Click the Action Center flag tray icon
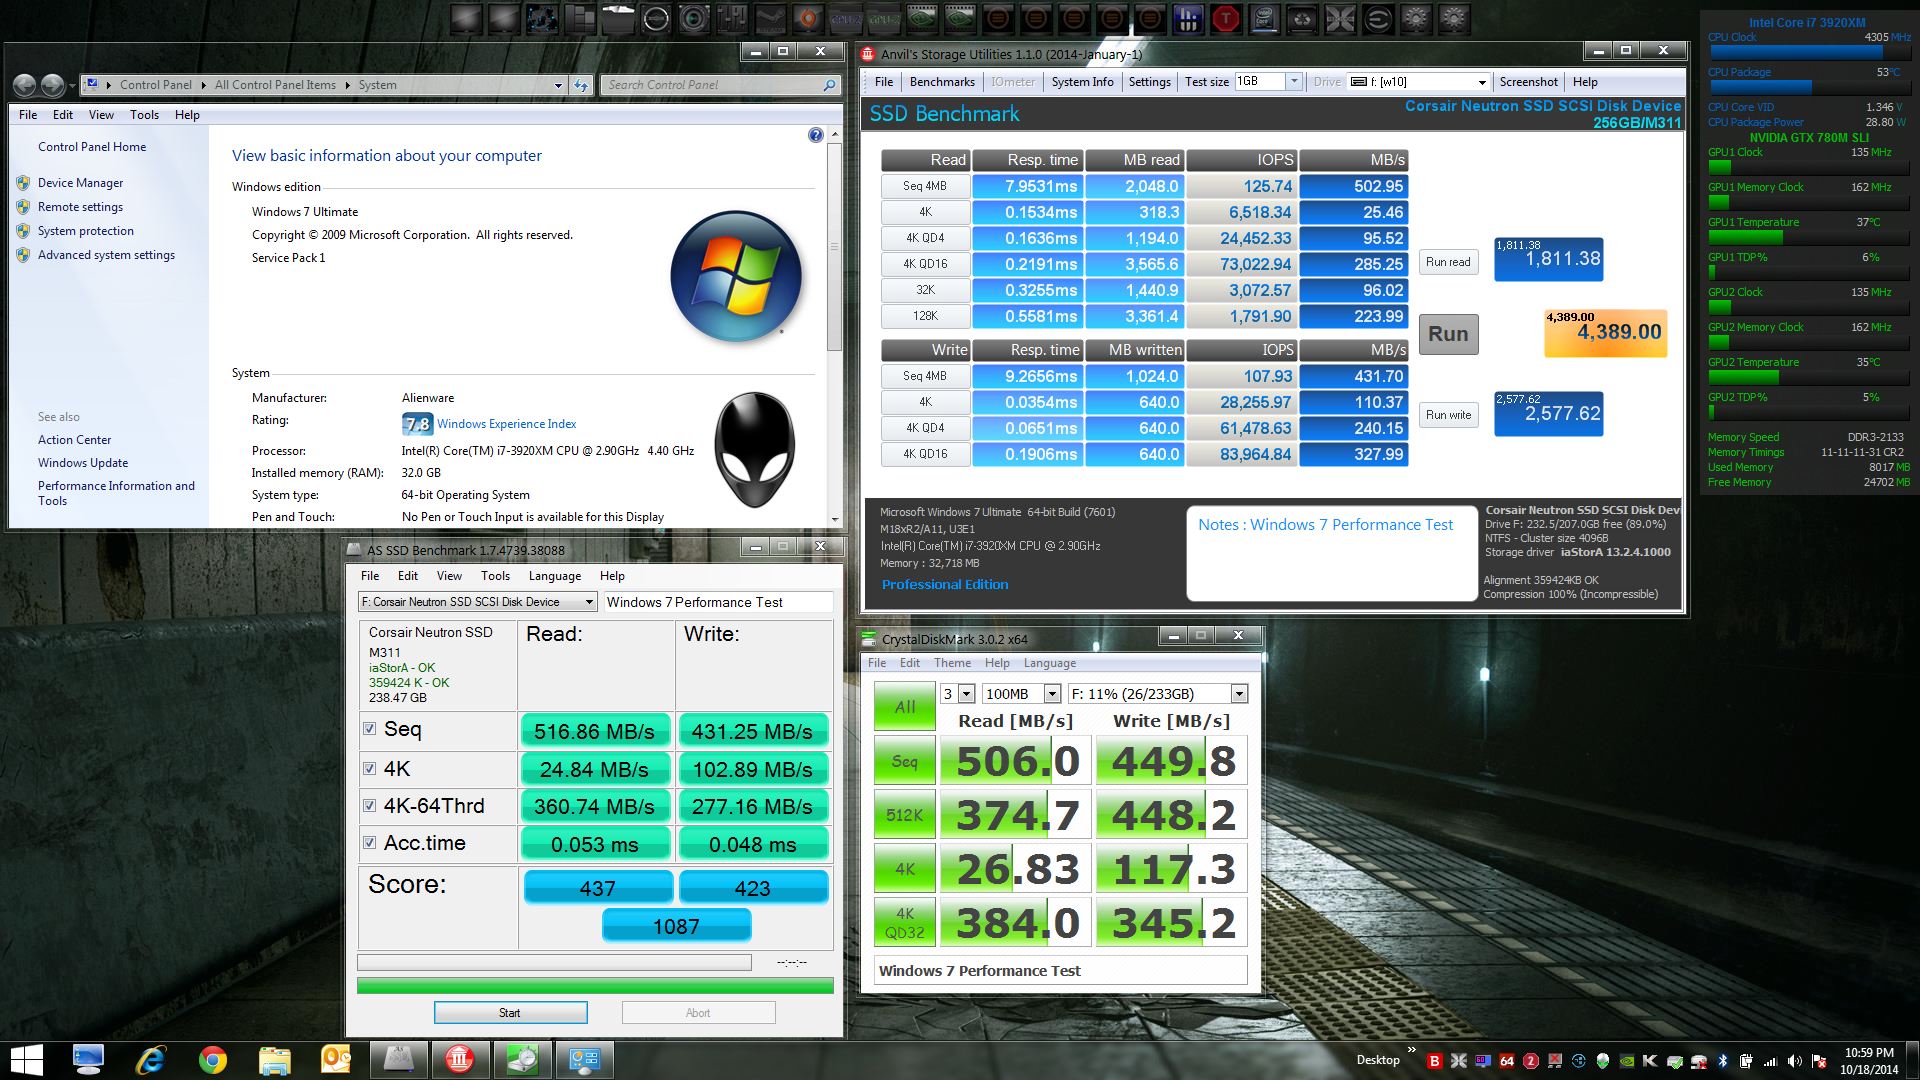 [x=1819, y=1061]
